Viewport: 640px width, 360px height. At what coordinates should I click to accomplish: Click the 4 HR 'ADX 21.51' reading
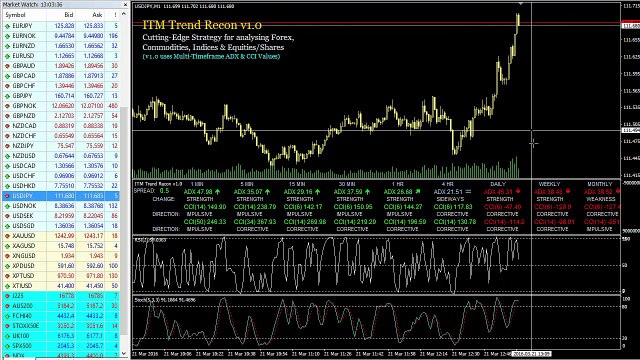(x=448, y=191)
